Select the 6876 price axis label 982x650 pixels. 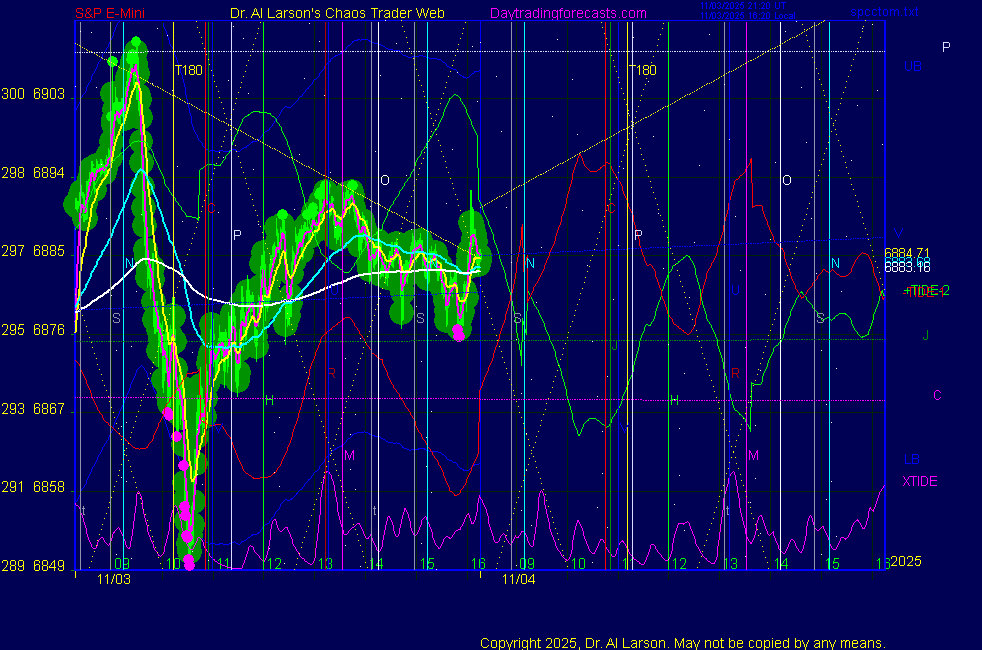[50, 330]
